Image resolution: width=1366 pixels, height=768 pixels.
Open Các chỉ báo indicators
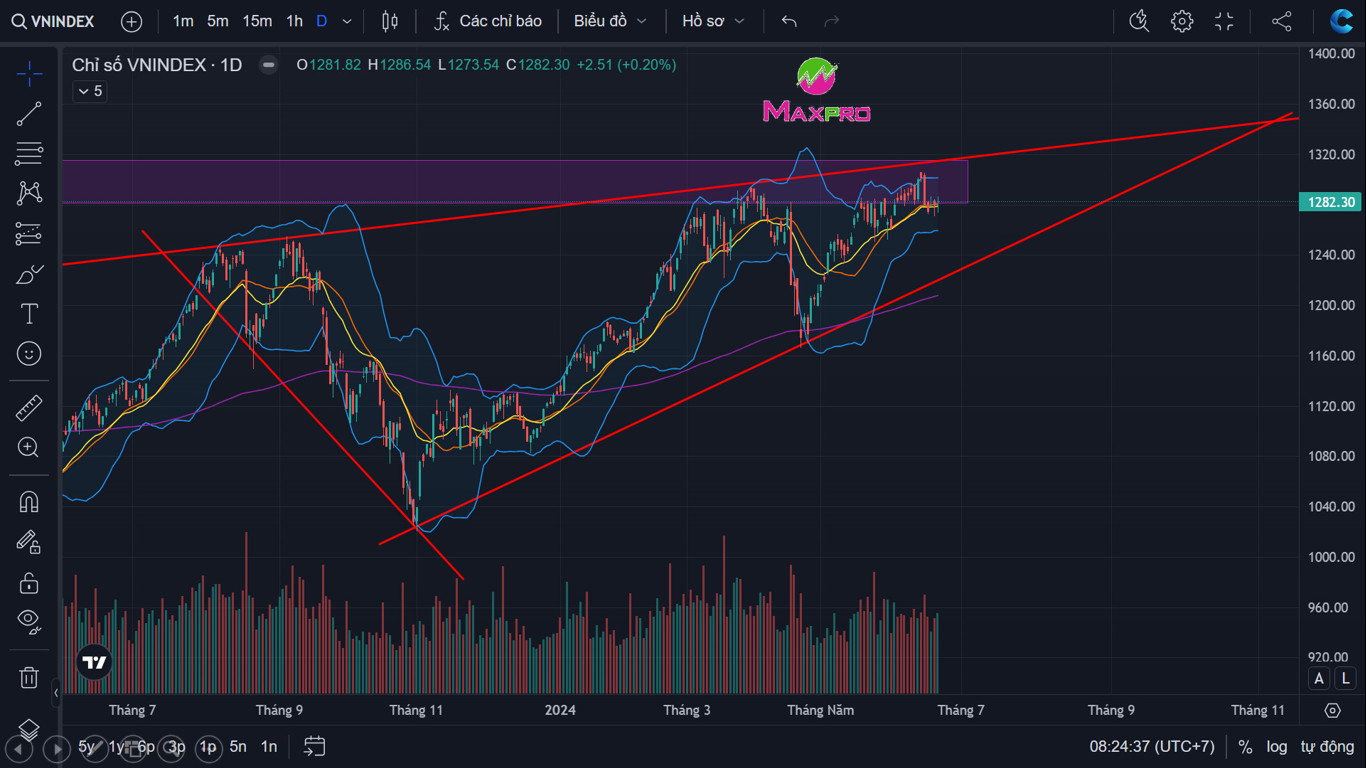click(x=489, y=21)
